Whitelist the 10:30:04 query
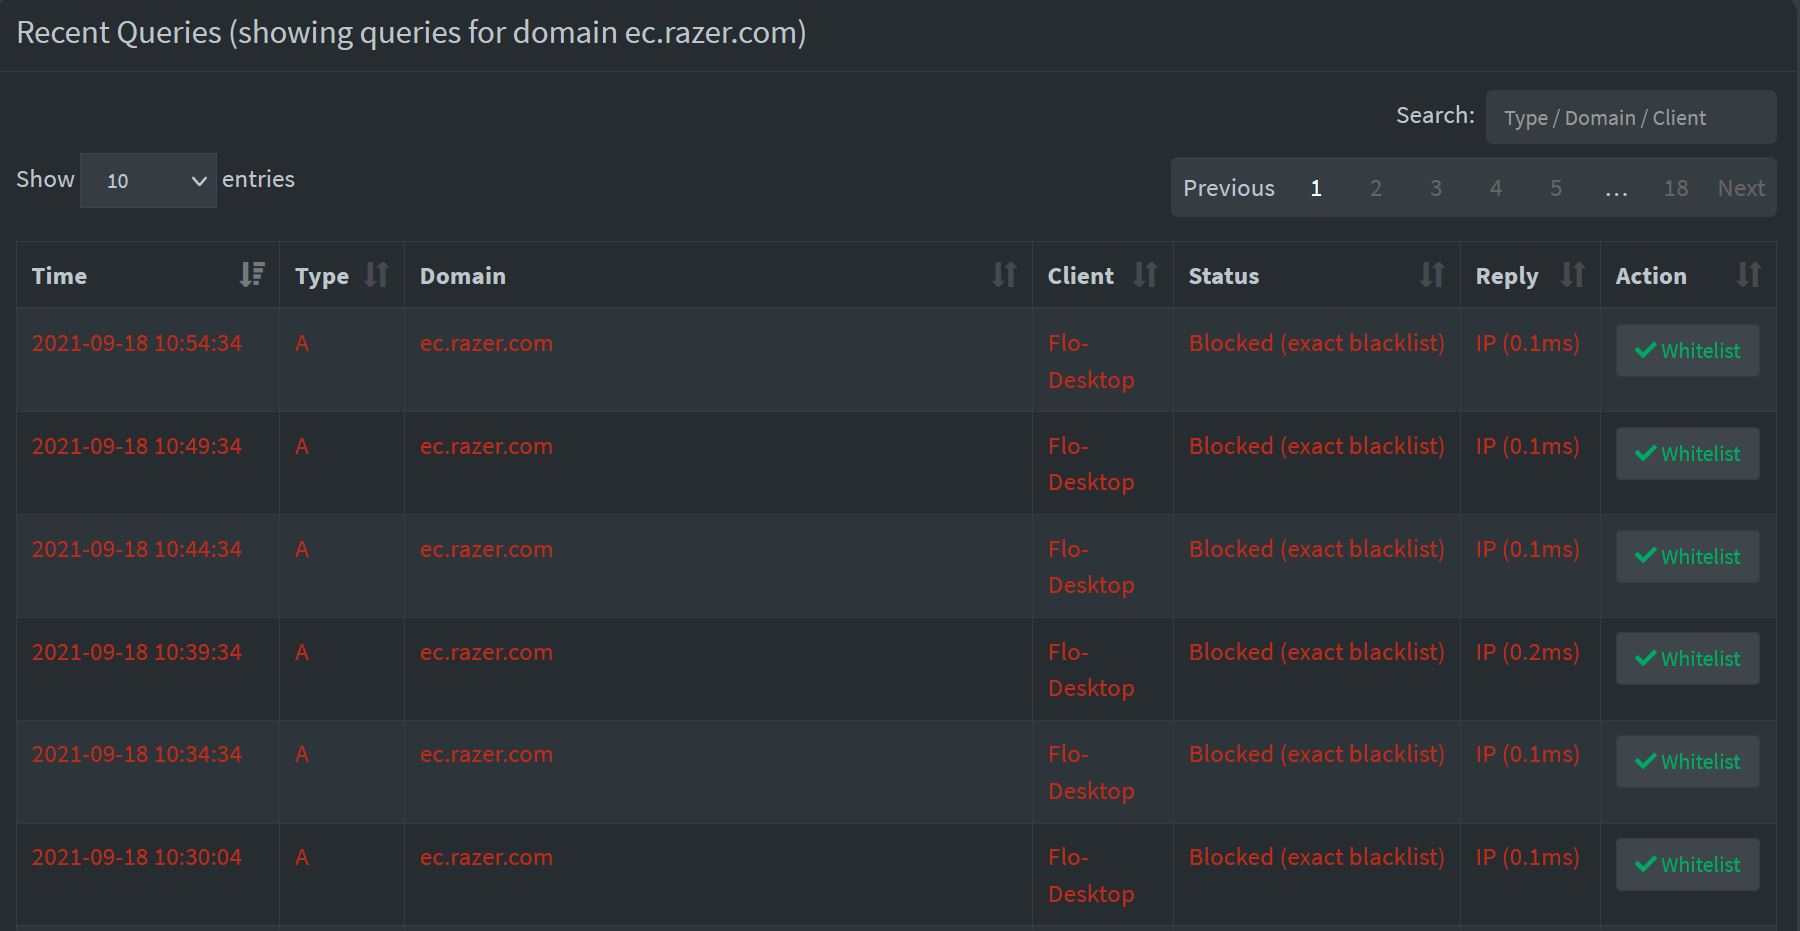 1688,865
